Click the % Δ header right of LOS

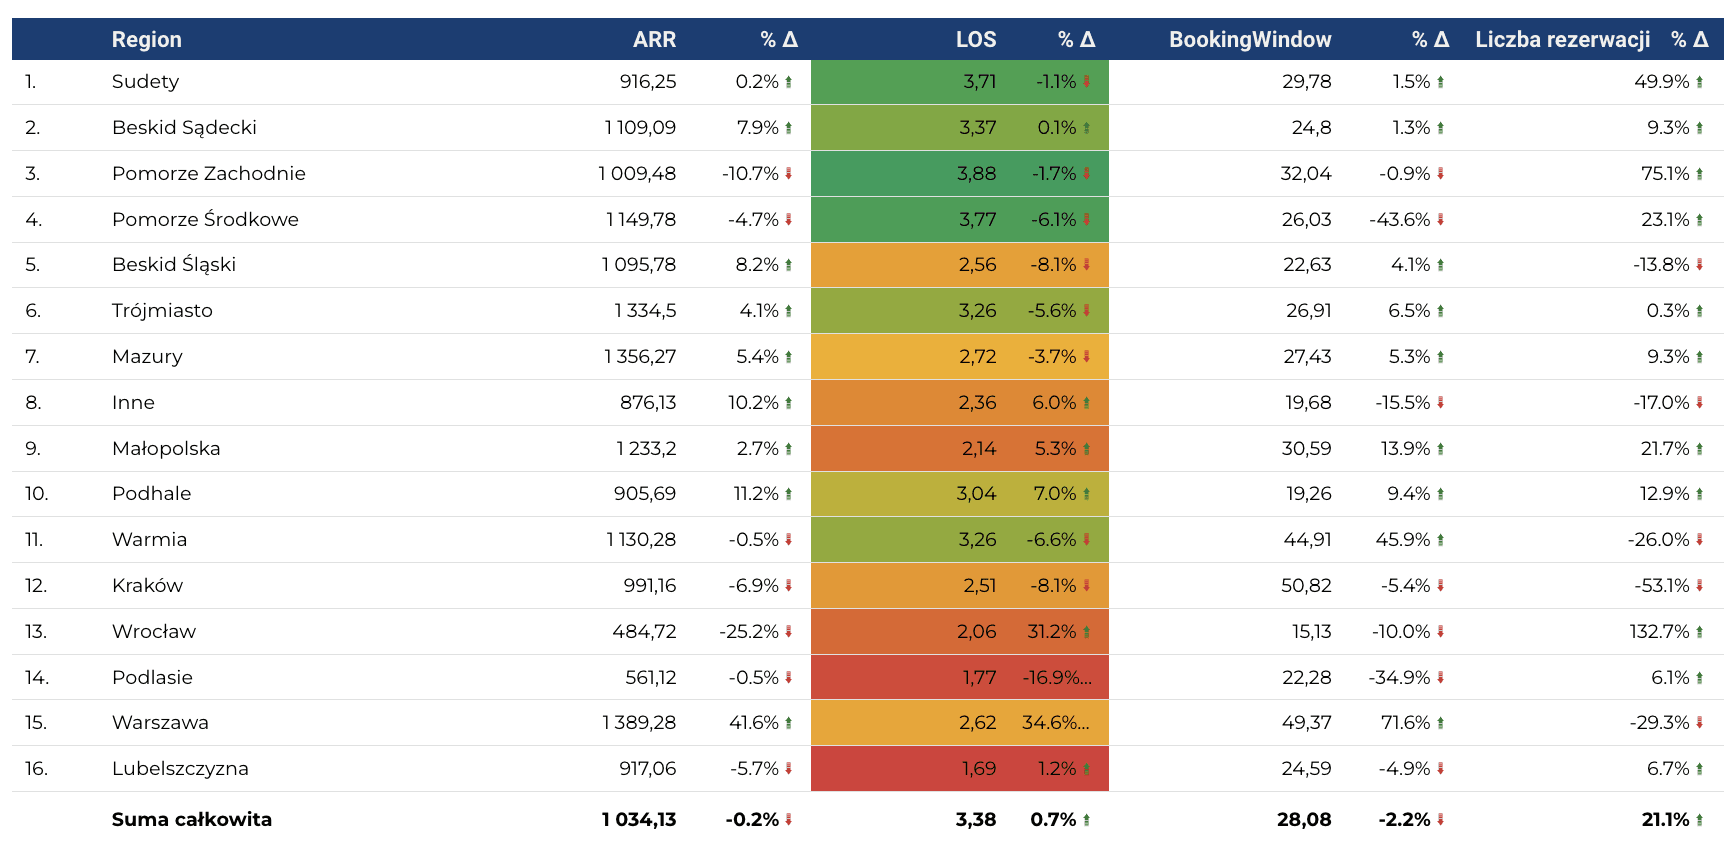pyautogui.click(x=1077, y=40)
